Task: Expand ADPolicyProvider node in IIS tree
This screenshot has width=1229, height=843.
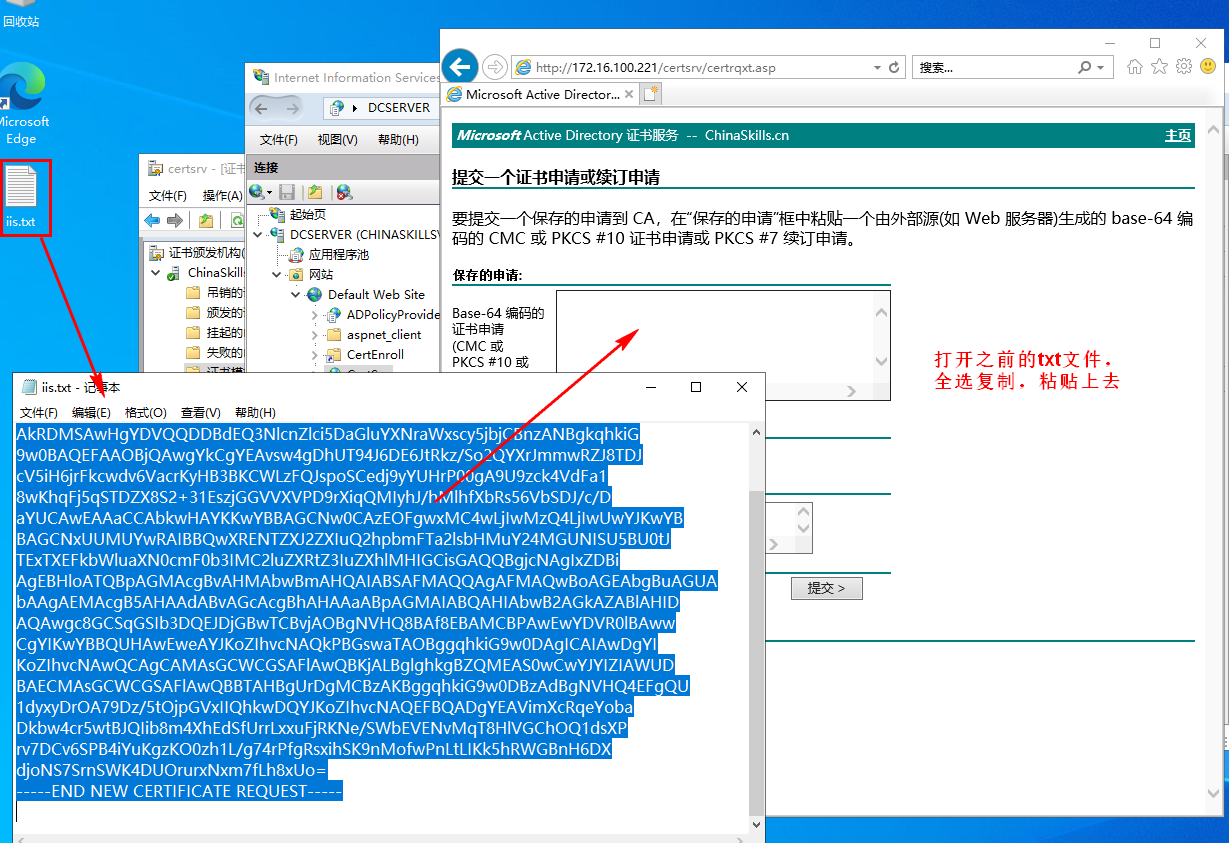Action: 315,315
